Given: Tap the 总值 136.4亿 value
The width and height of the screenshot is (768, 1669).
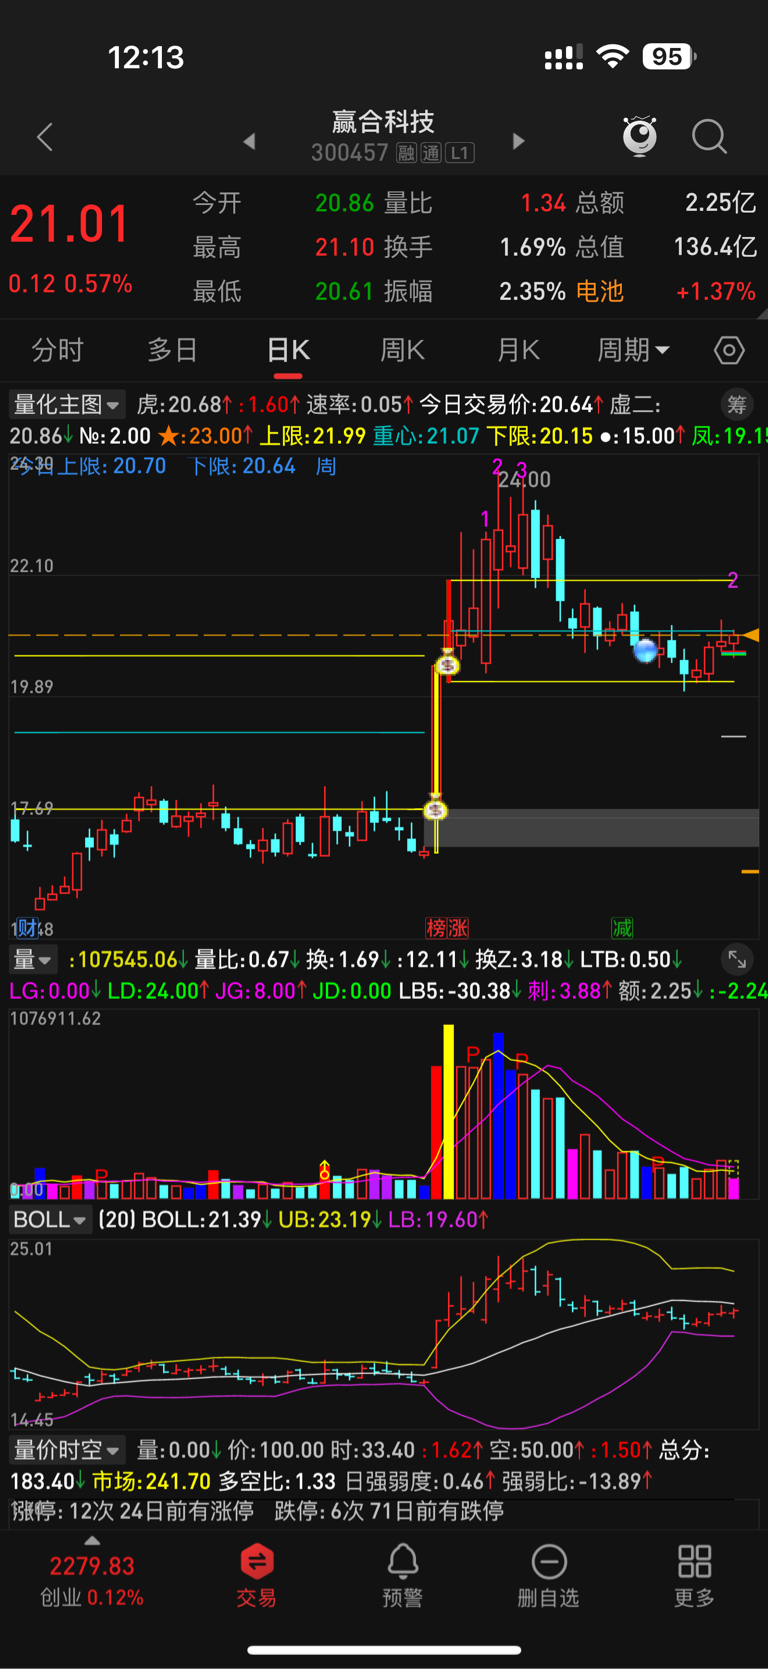Looking at the screenshot, I should (715, 247).
